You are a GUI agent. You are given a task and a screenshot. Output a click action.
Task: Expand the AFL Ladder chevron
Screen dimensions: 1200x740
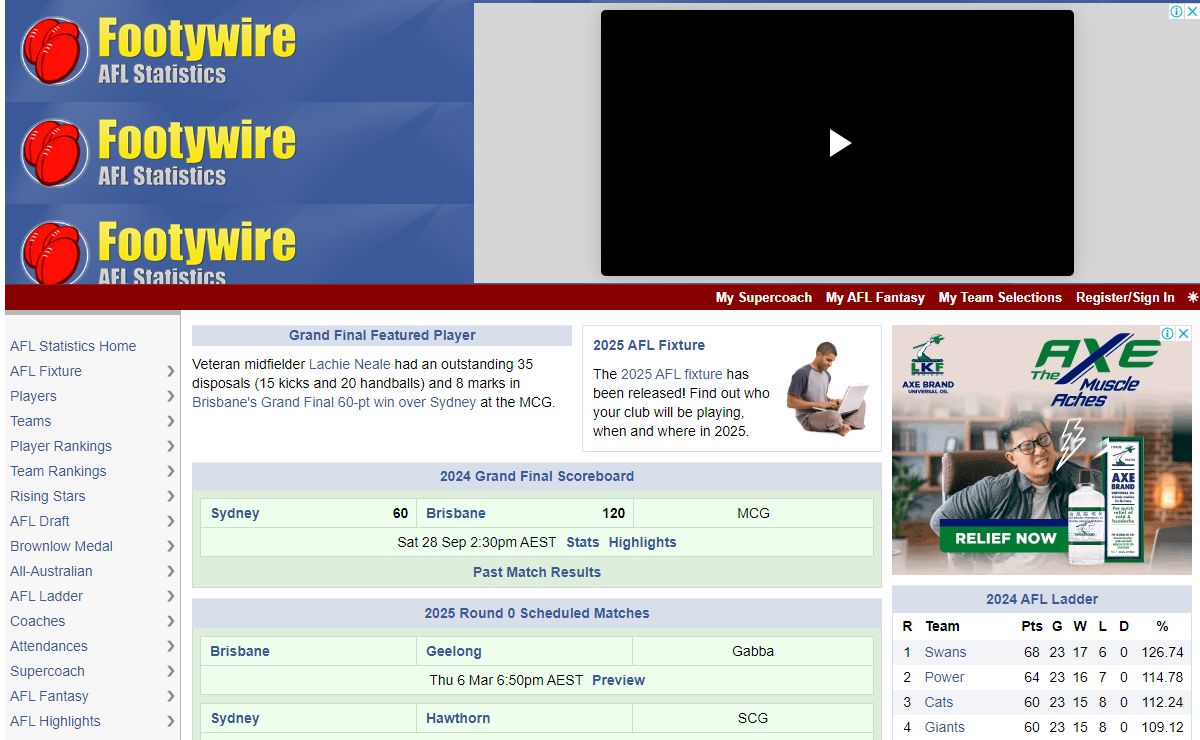click(170, 596)
